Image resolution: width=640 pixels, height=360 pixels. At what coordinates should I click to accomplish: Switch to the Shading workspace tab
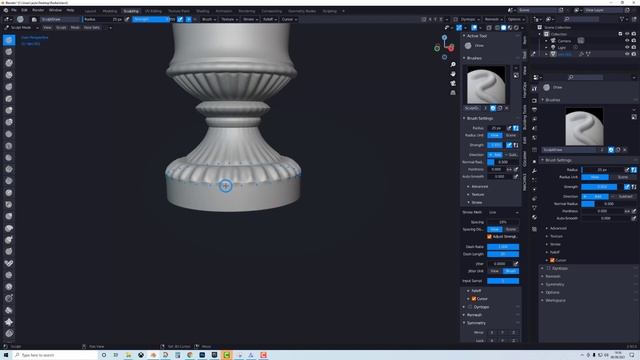(x=202, y=11)
